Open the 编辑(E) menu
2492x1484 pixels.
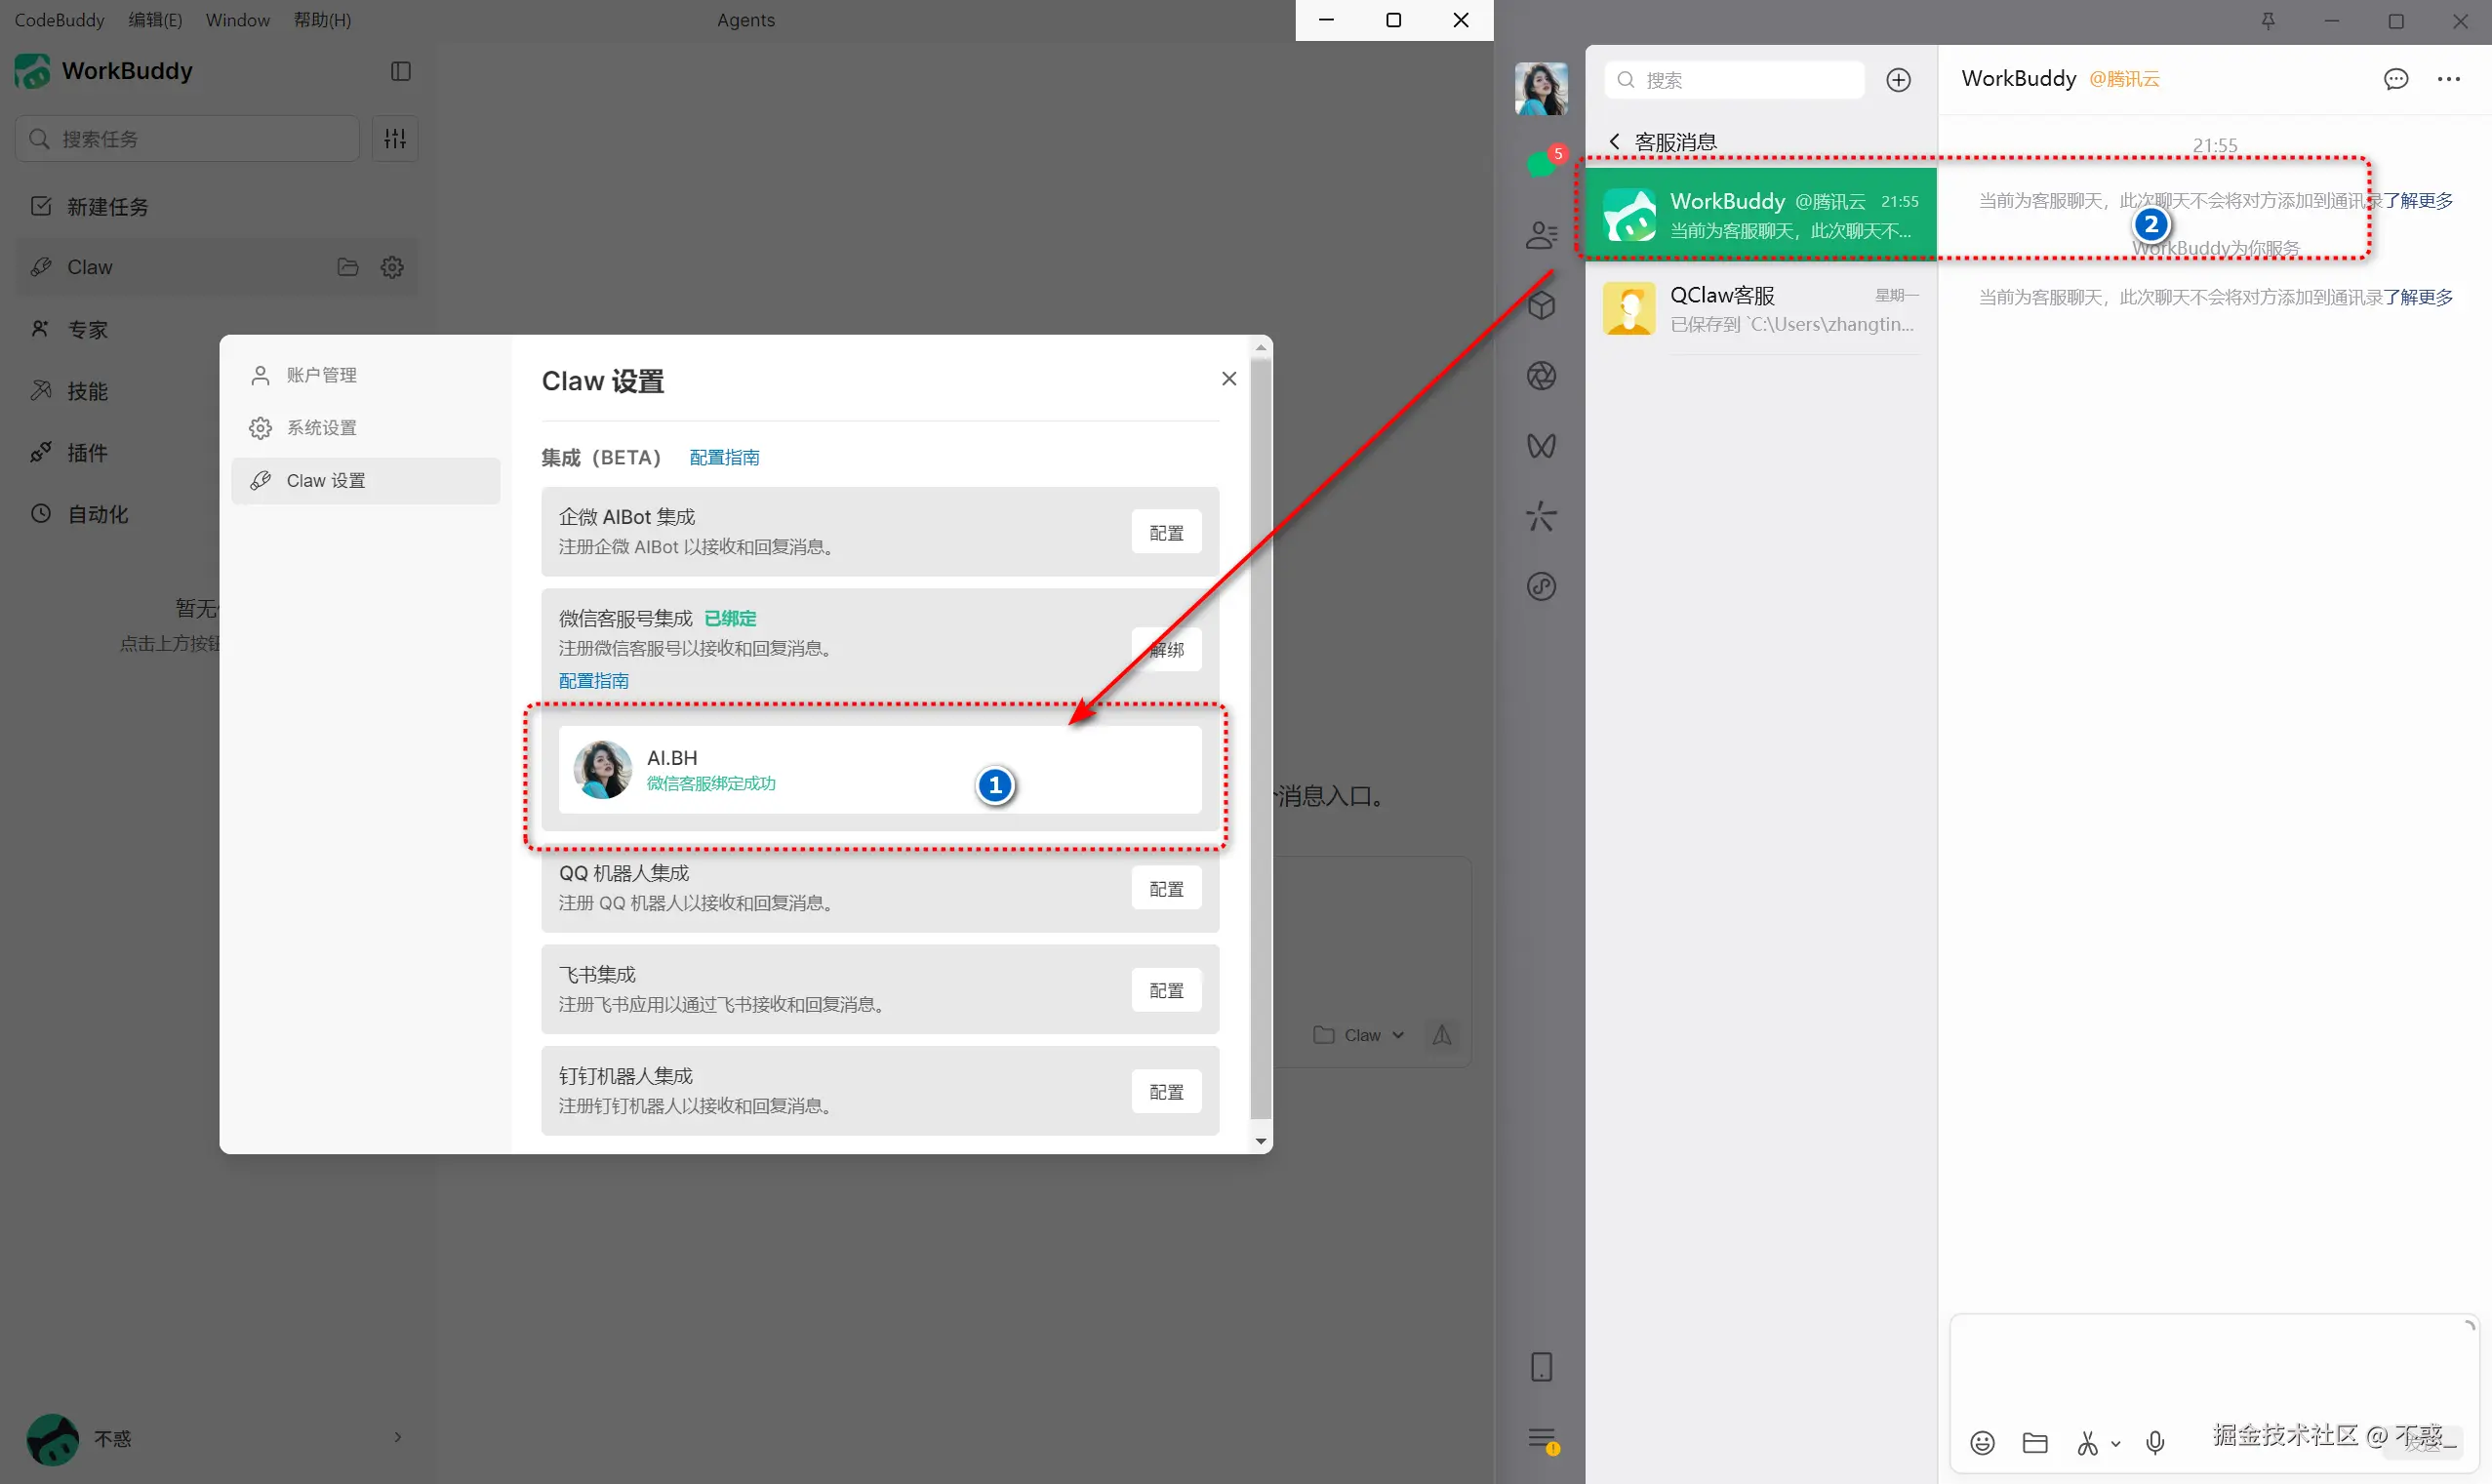click(155, 20)
